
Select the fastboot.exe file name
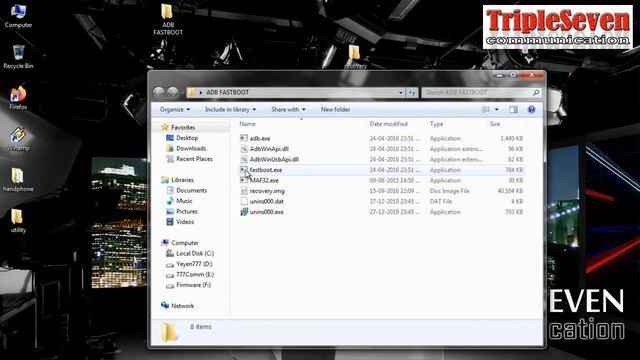pos(266,170)
